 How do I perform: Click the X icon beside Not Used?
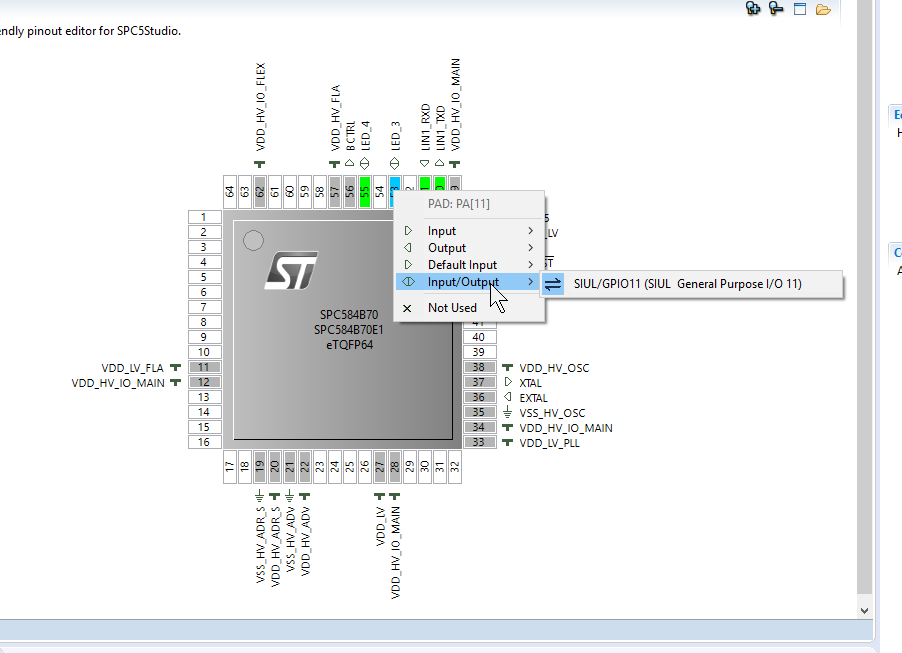click(407, 308)
